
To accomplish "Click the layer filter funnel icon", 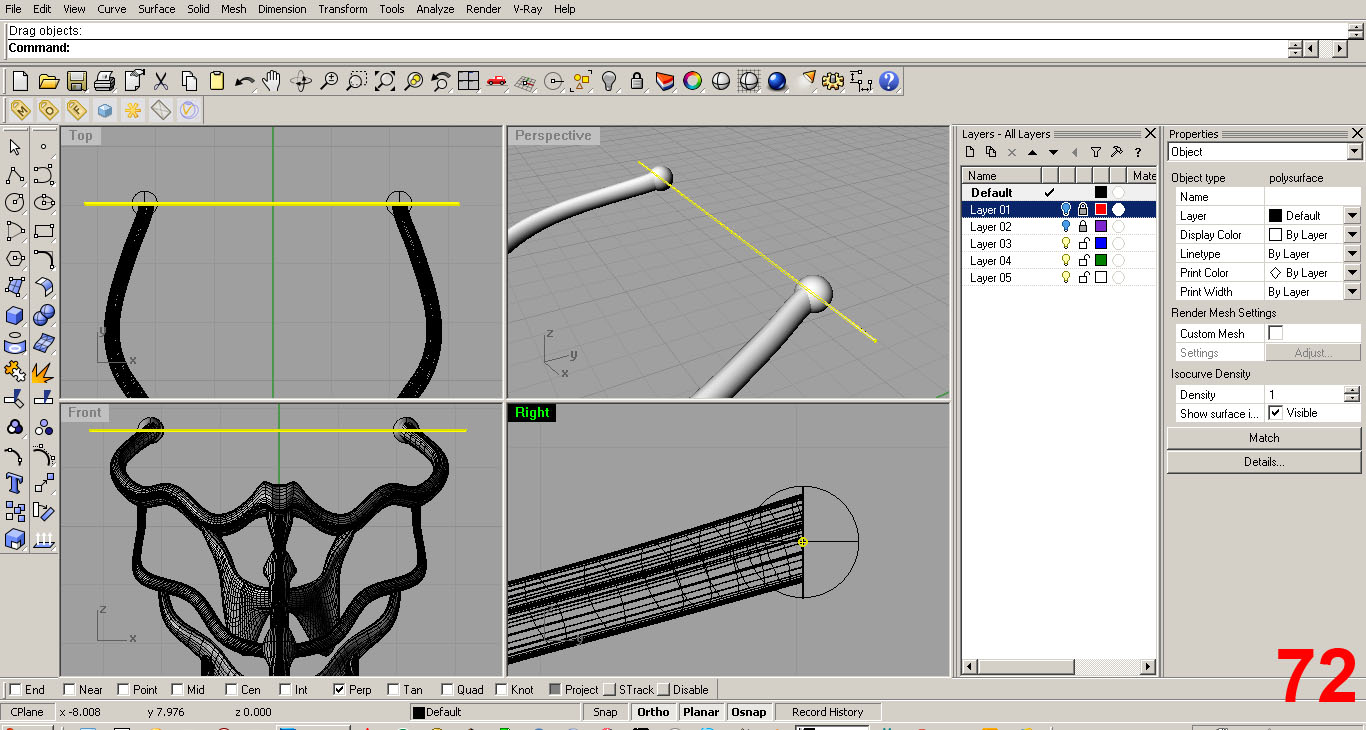I will click(1096, 152).
